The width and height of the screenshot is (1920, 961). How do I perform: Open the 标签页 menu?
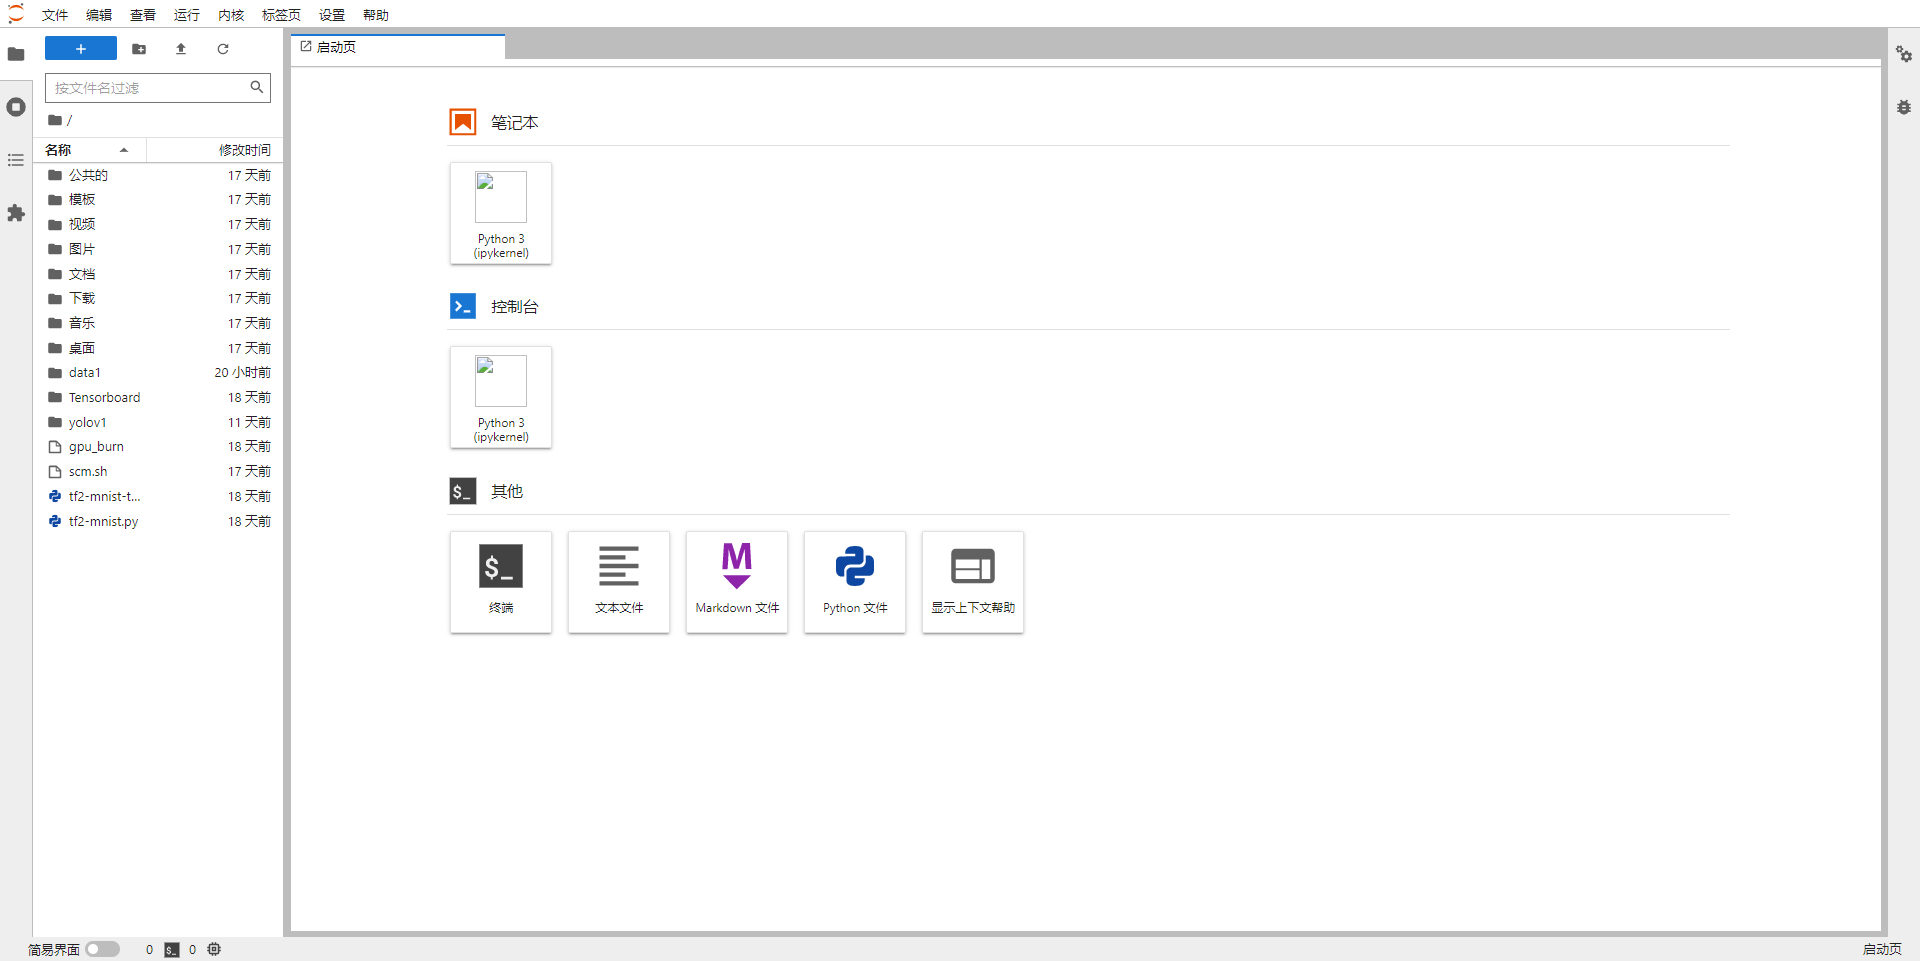(281, 15)
